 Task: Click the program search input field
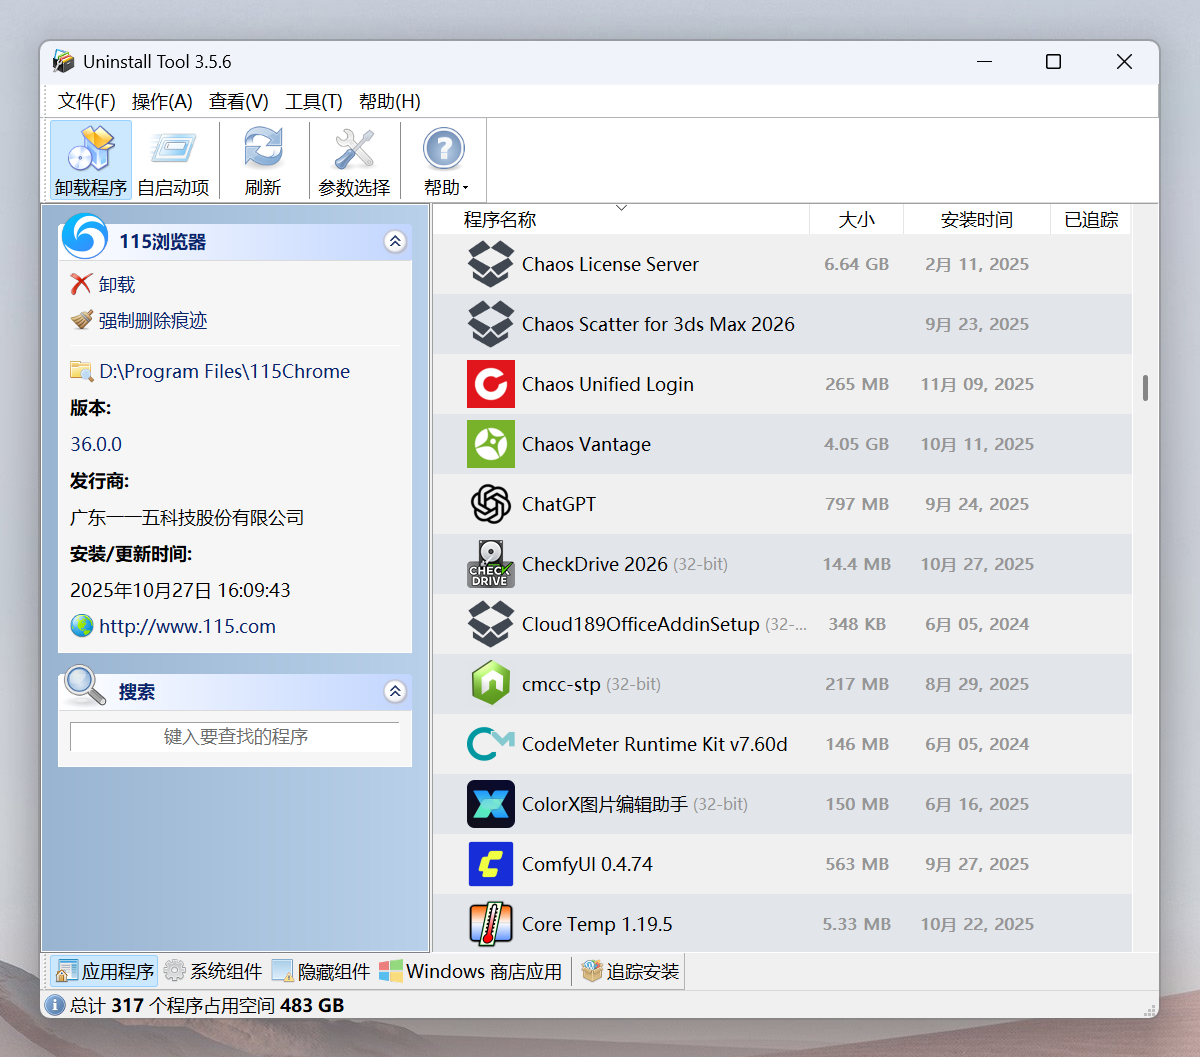point(235,737)
